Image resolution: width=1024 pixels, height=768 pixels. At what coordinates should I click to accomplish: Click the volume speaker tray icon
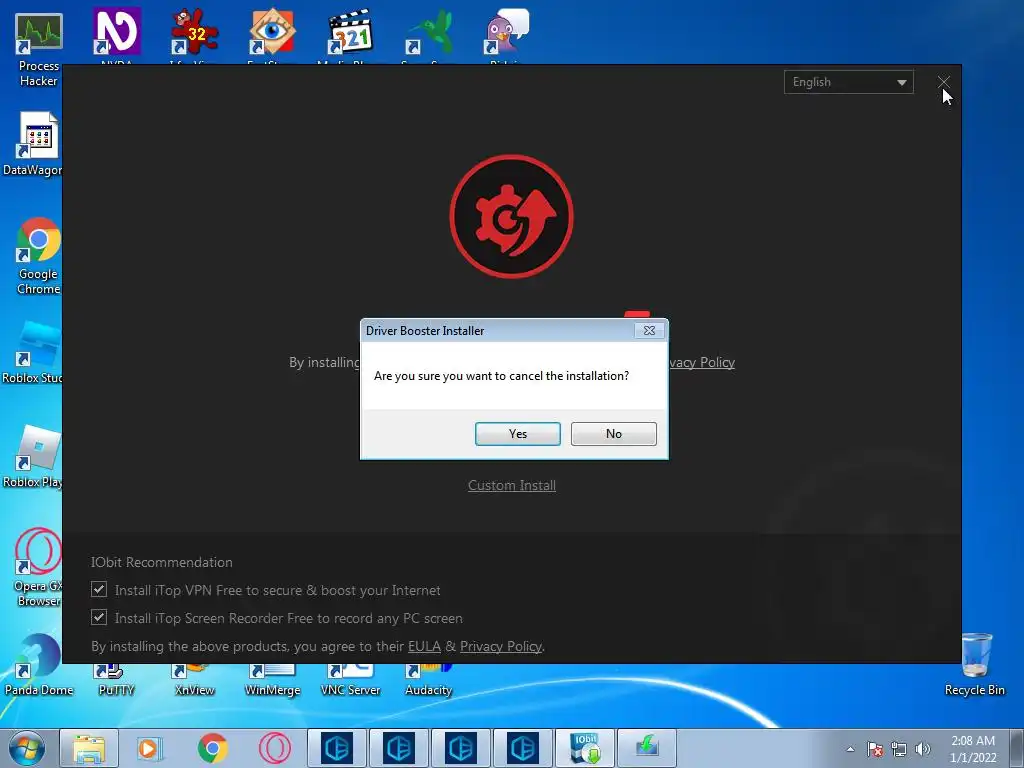(x=923, y=749)
